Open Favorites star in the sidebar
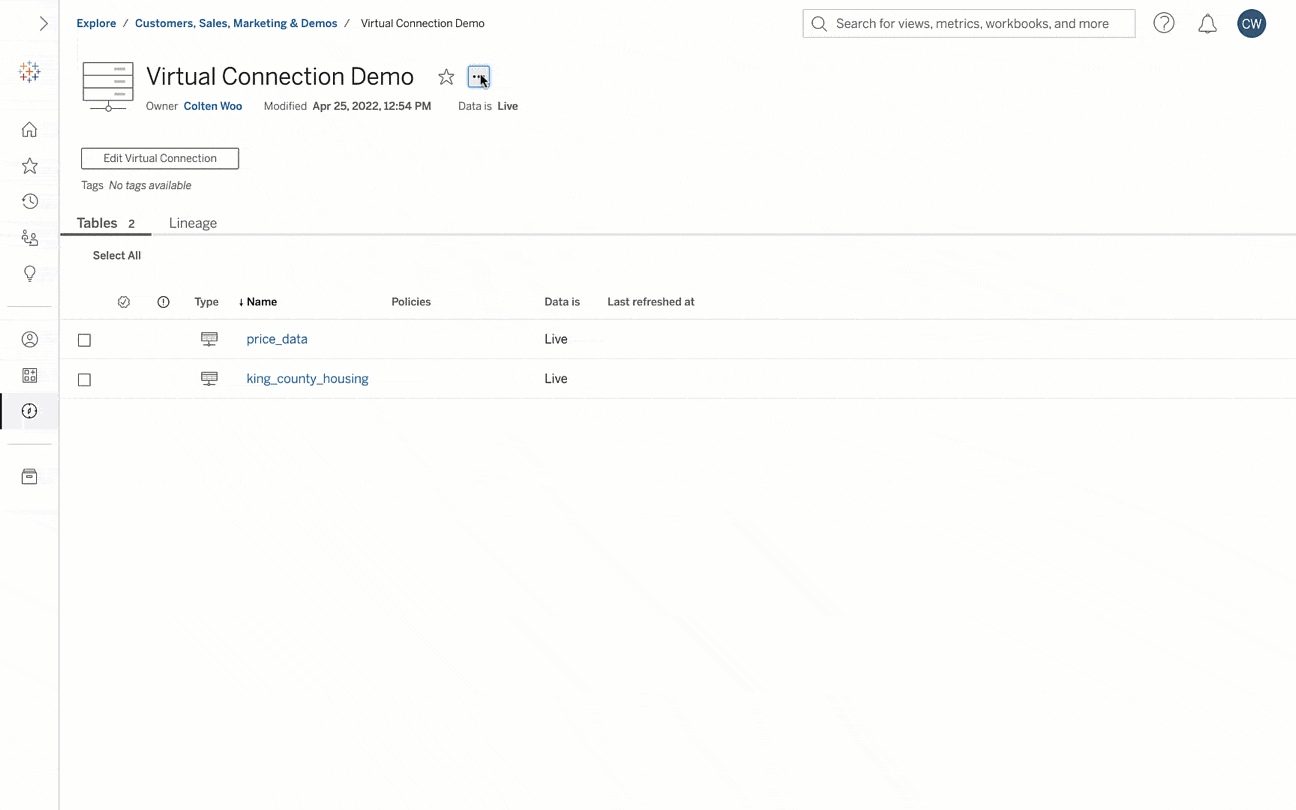Screen dimensions: 1296x810 click(x=30, y=166)
